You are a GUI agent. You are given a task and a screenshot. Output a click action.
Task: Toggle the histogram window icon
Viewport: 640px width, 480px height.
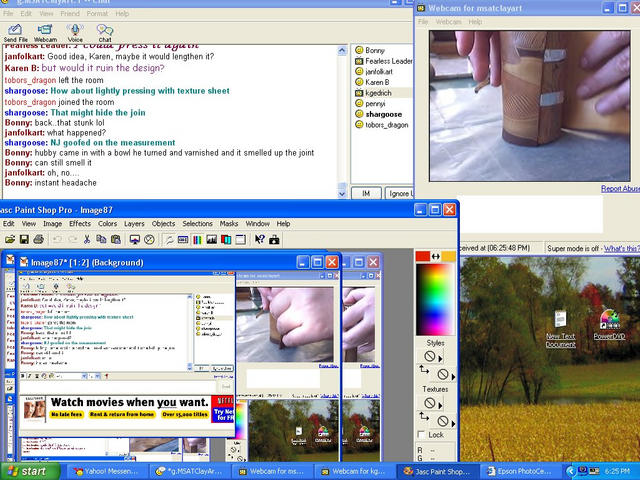[211, 240]
